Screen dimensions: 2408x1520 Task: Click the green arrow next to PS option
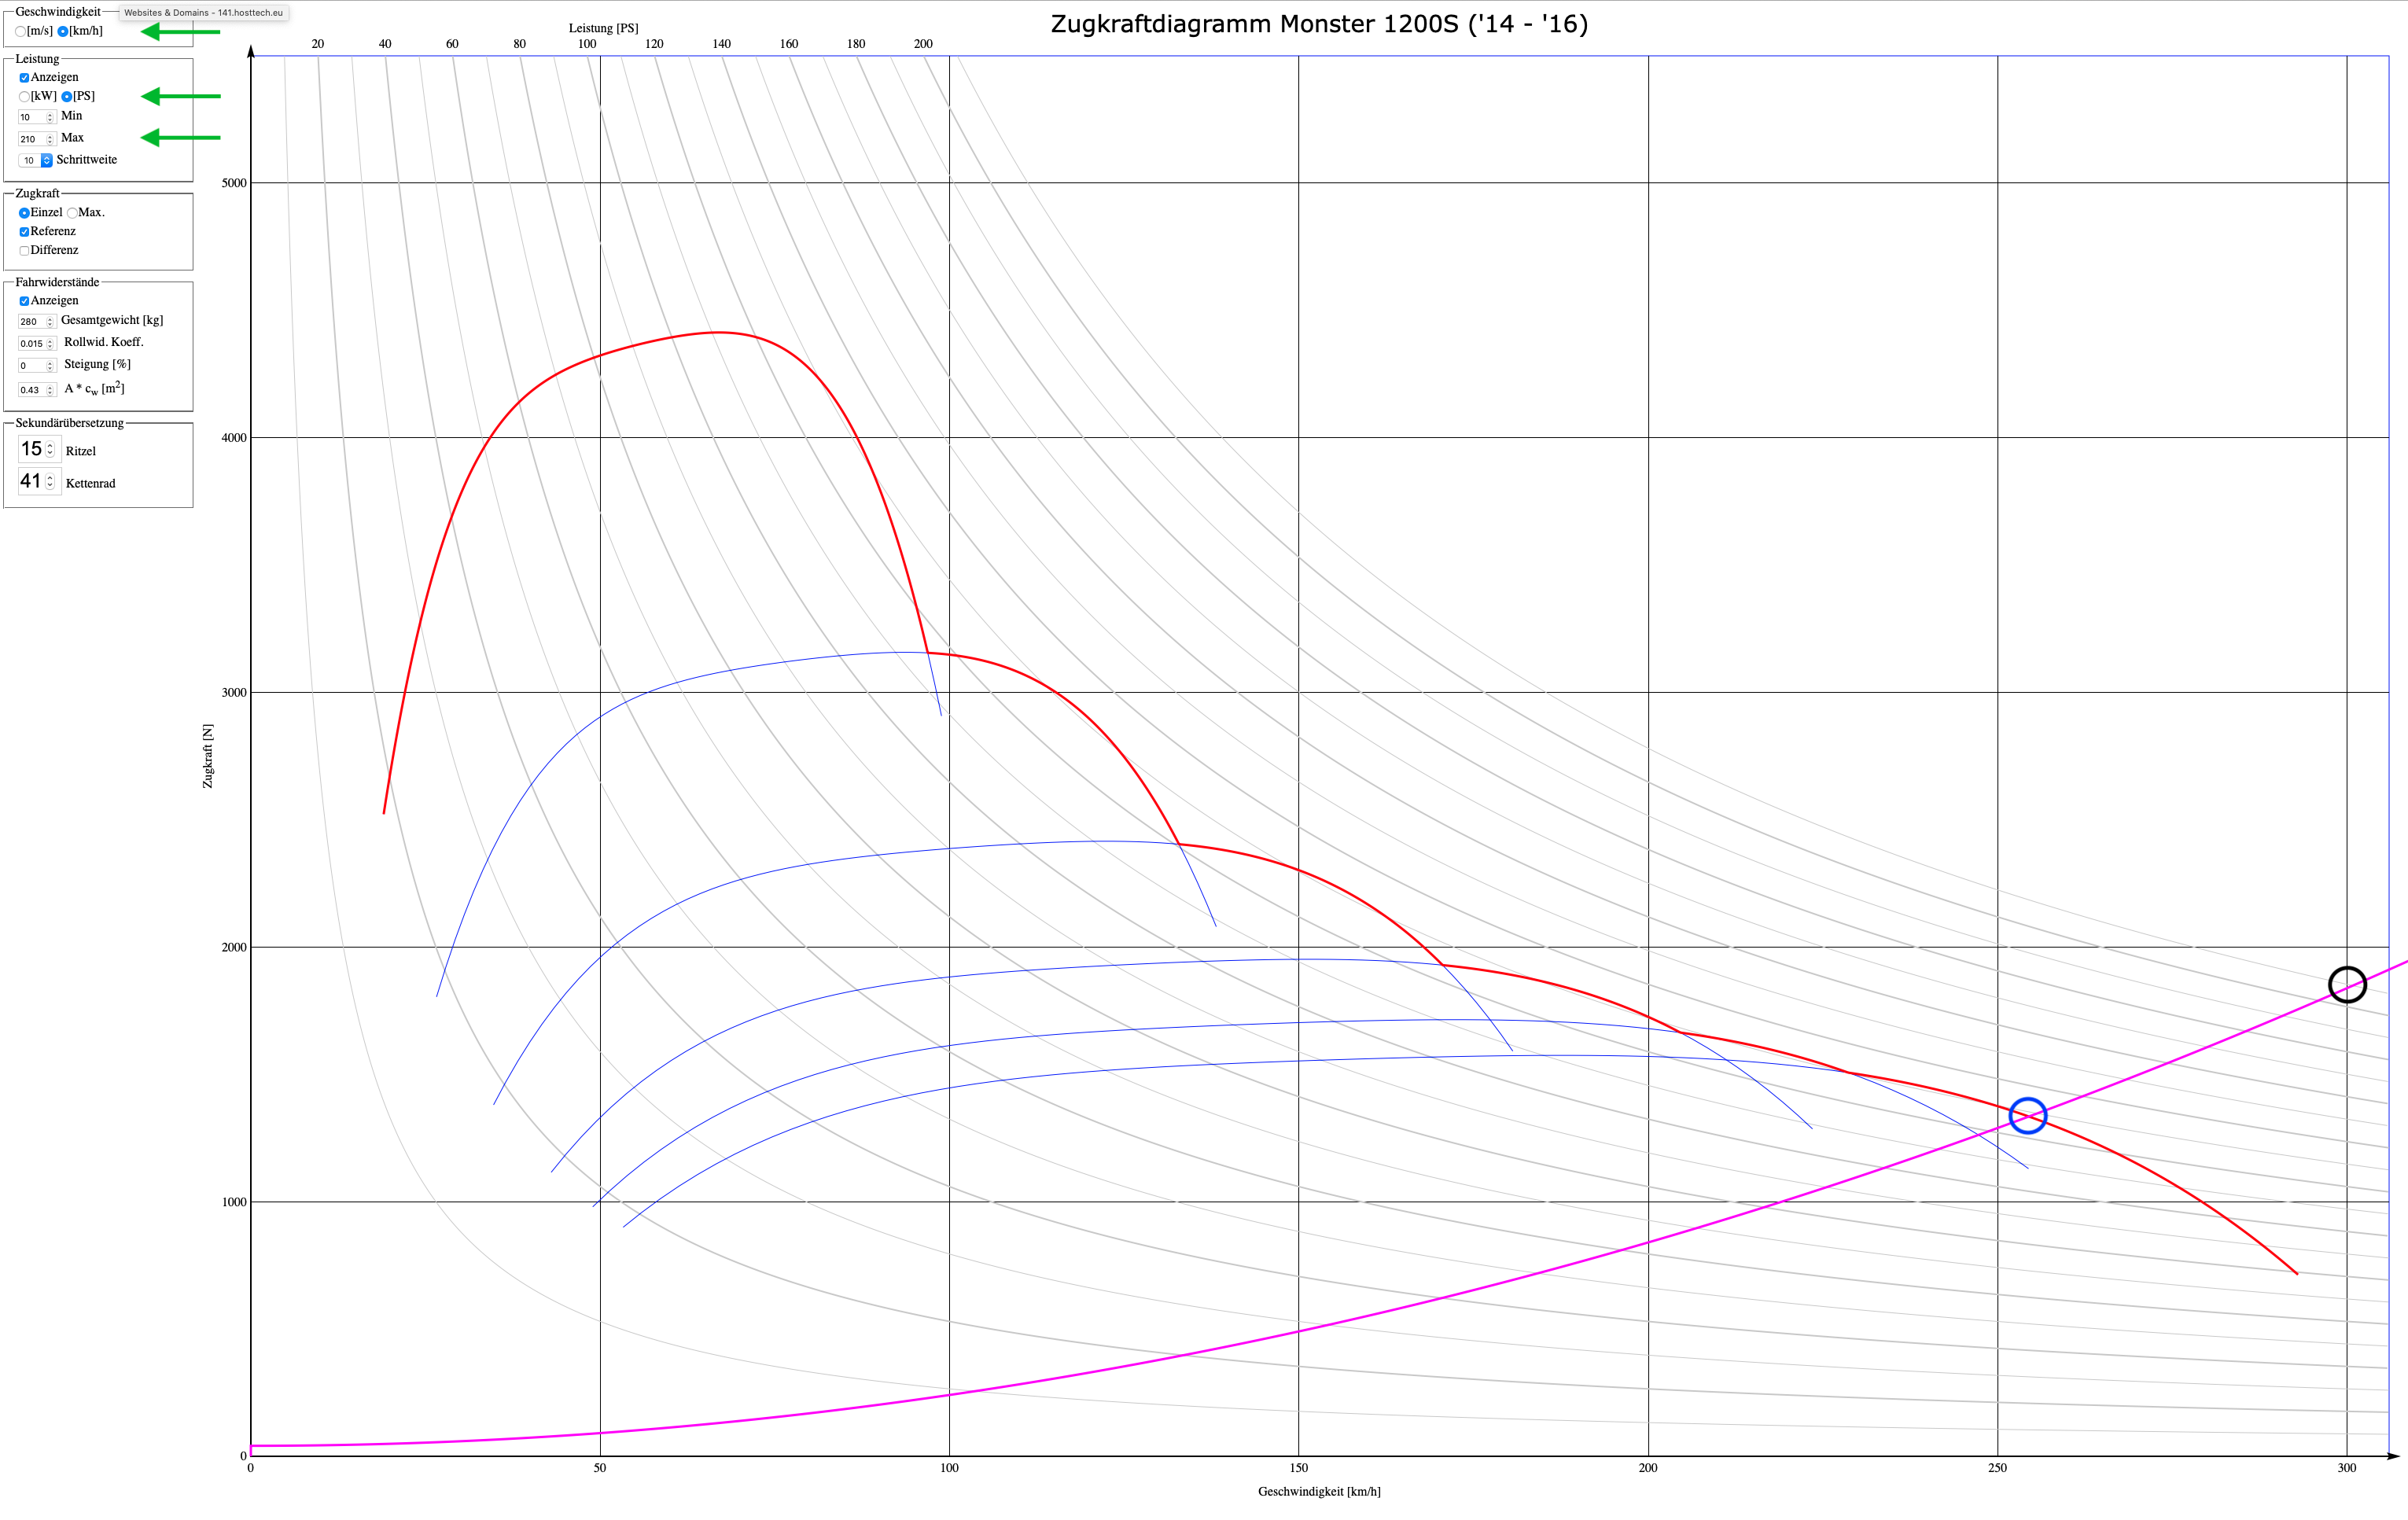click(x=180, y=96)
